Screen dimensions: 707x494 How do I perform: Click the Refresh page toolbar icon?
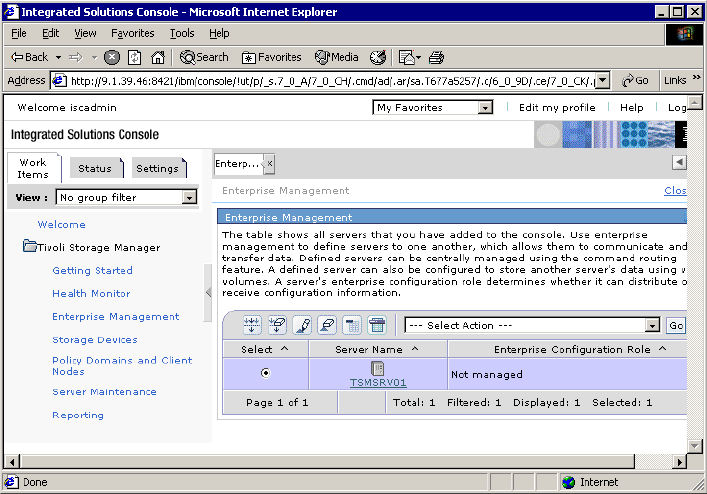pyautogui.click(x=134, y=57)
